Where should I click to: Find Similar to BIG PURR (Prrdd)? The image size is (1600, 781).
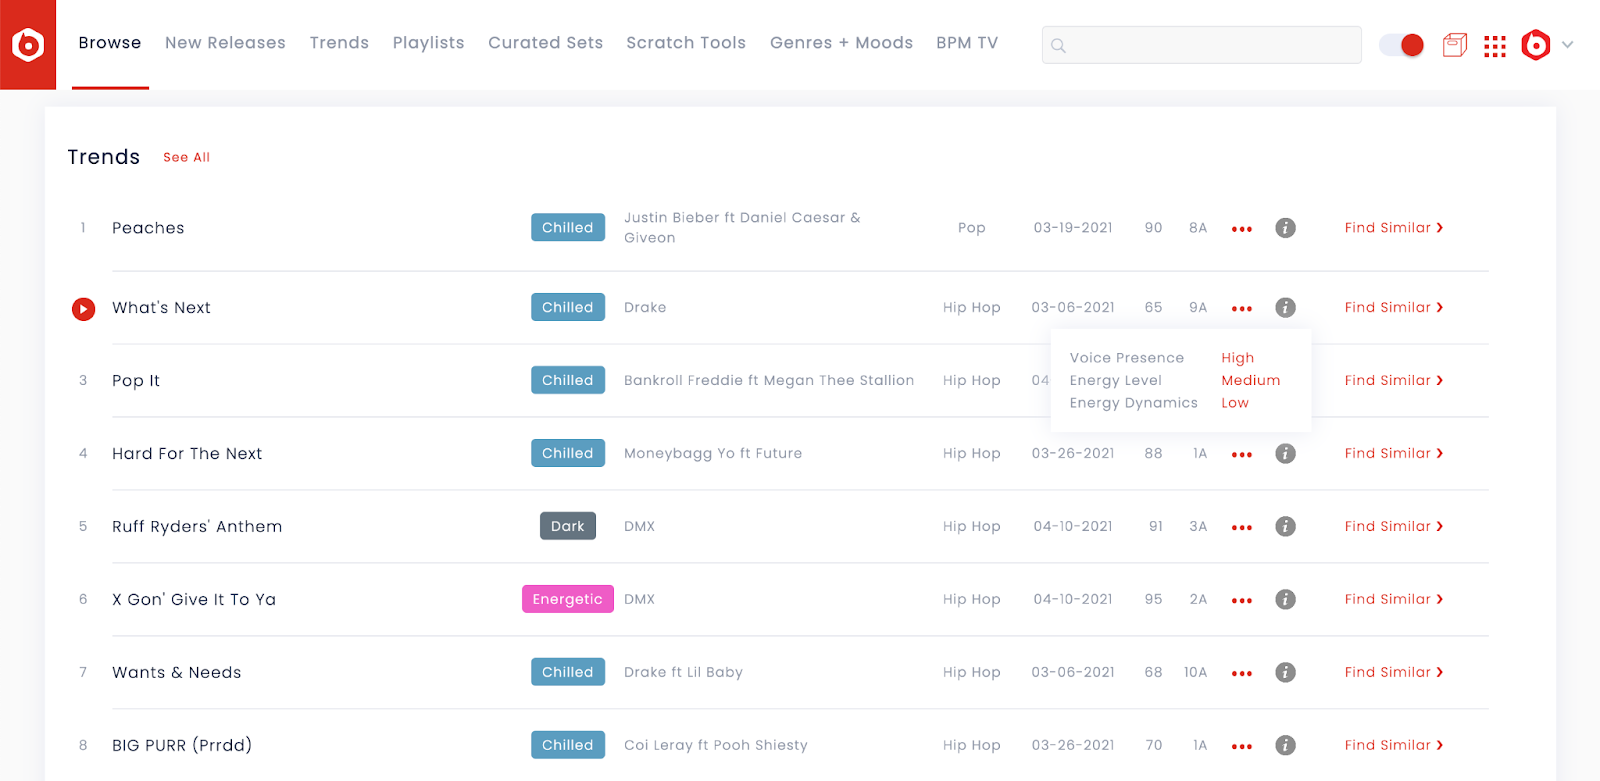[1394, 746]
